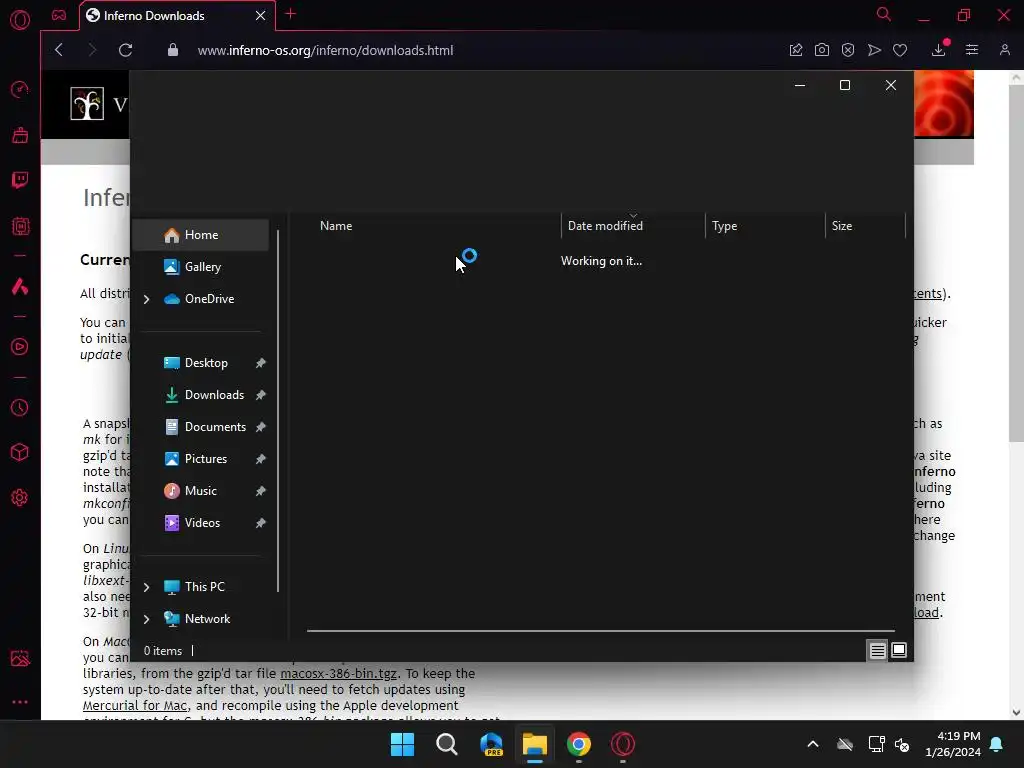Reload the Inferno Downloads page
1024x768 pixels.
pos(125,50)
